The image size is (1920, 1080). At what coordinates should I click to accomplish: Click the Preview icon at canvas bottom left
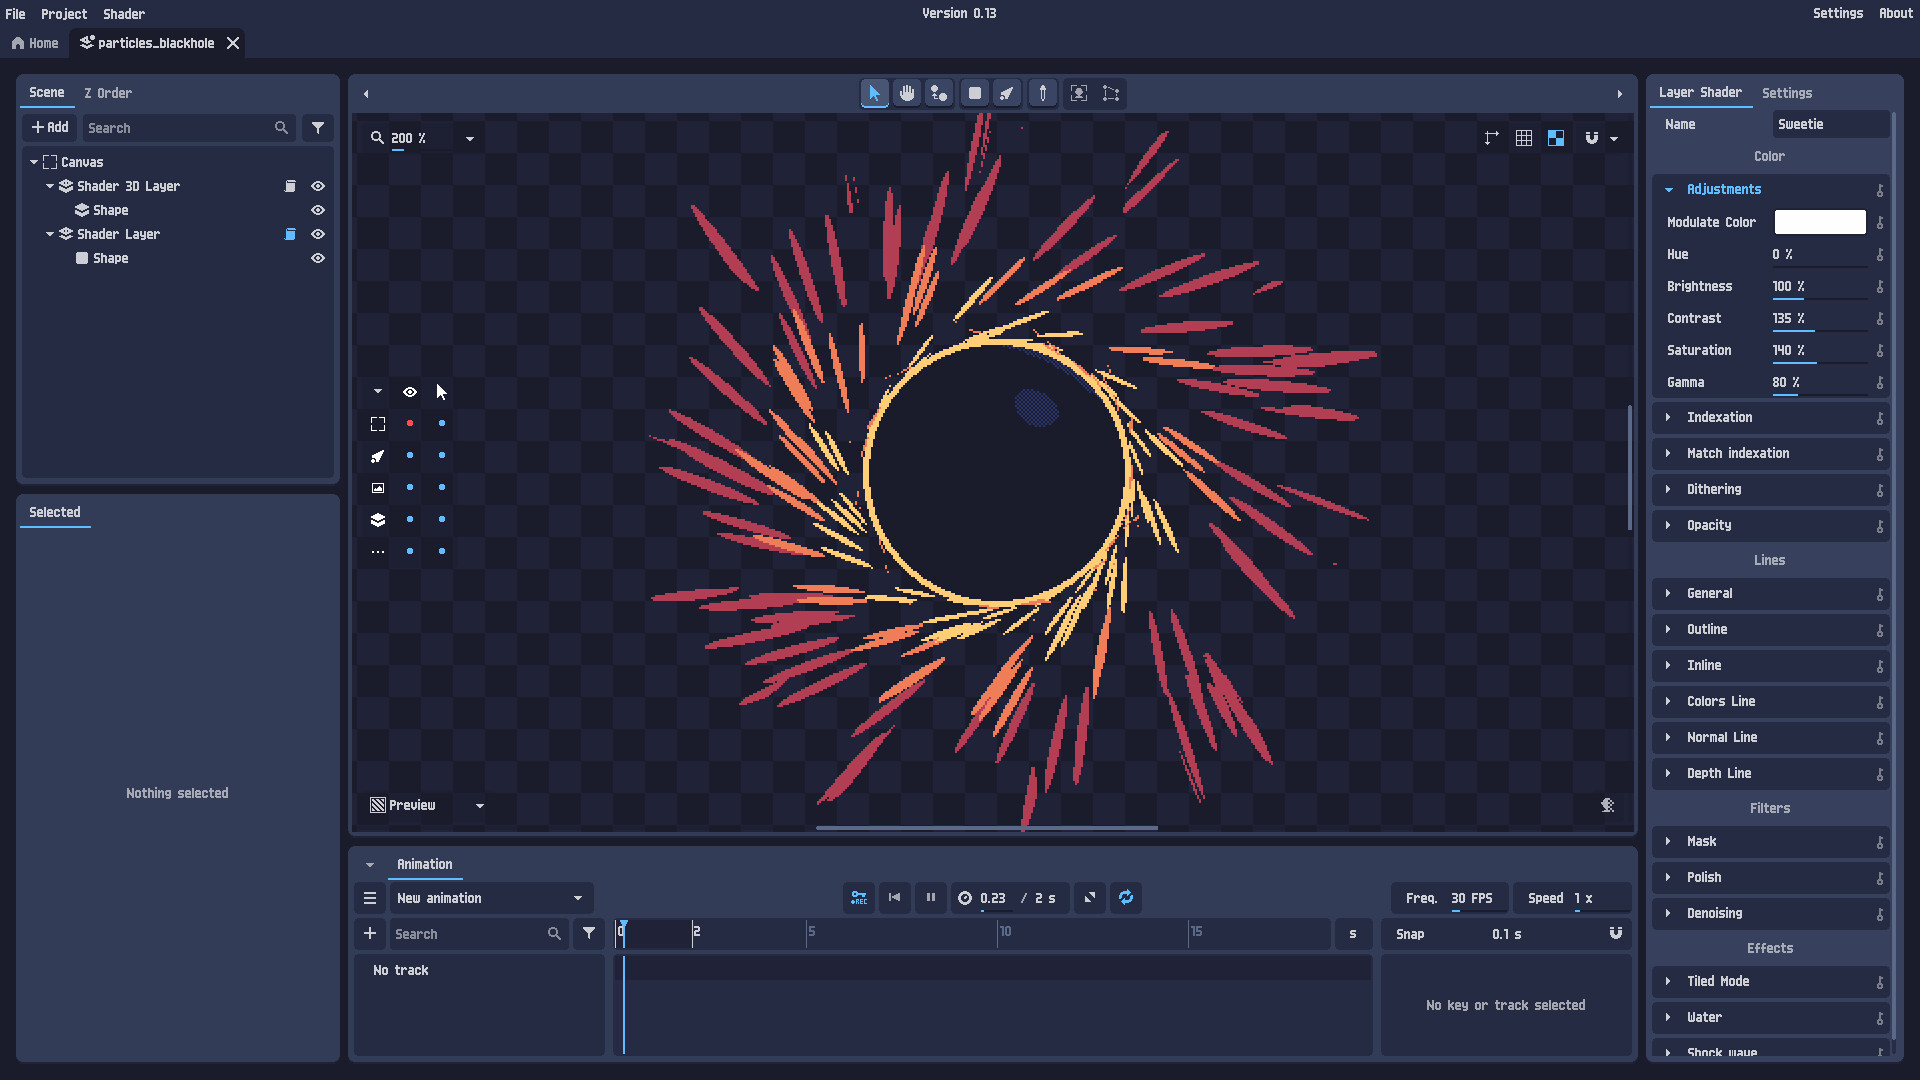(378, 805)
